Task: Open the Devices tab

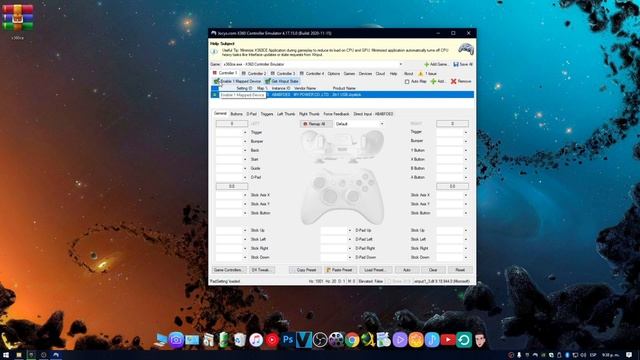Action: (x=365, y=74)
